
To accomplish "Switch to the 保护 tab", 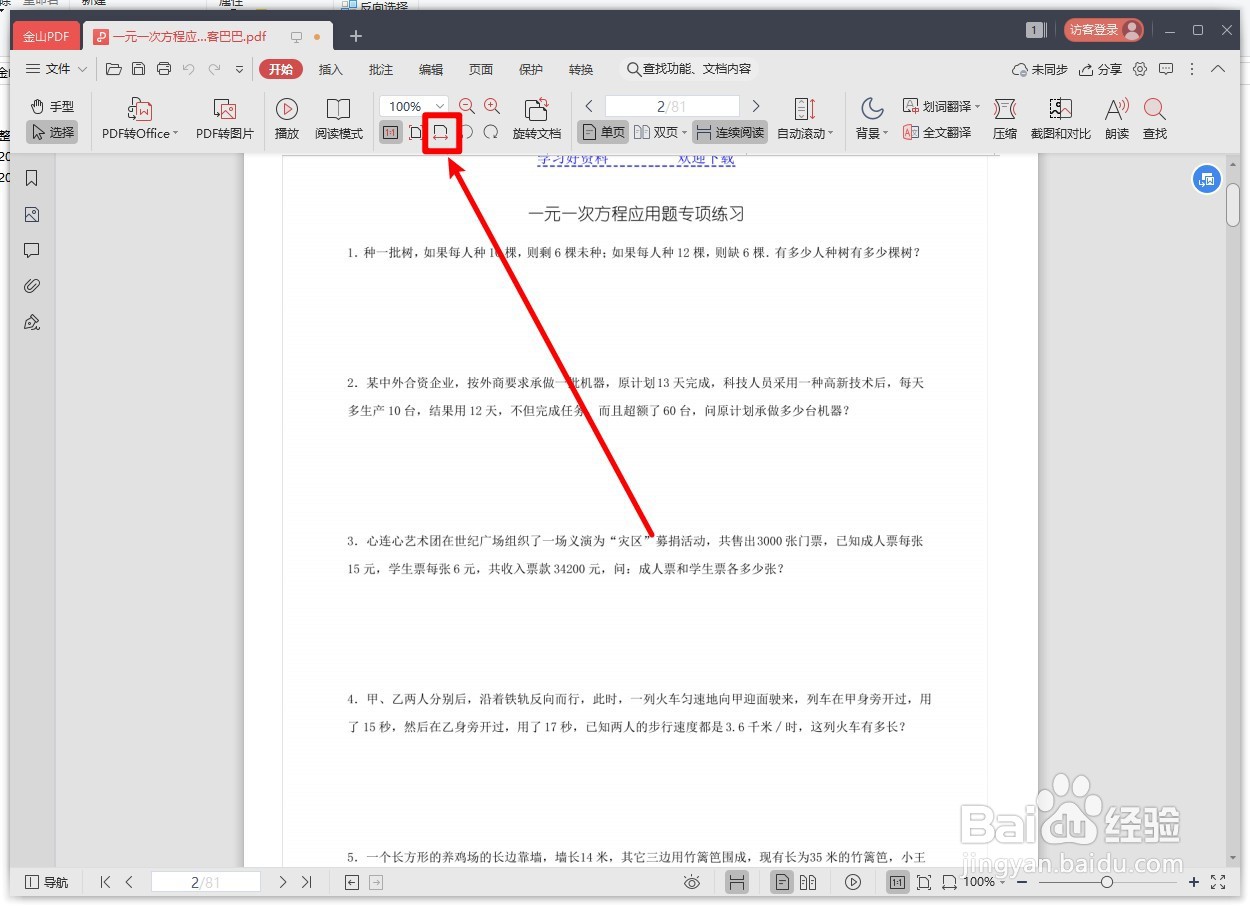I will coord(531,69).
